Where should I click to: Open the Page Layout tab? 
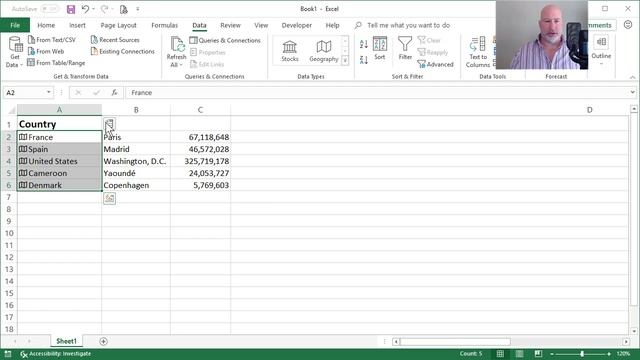(118, 25)
